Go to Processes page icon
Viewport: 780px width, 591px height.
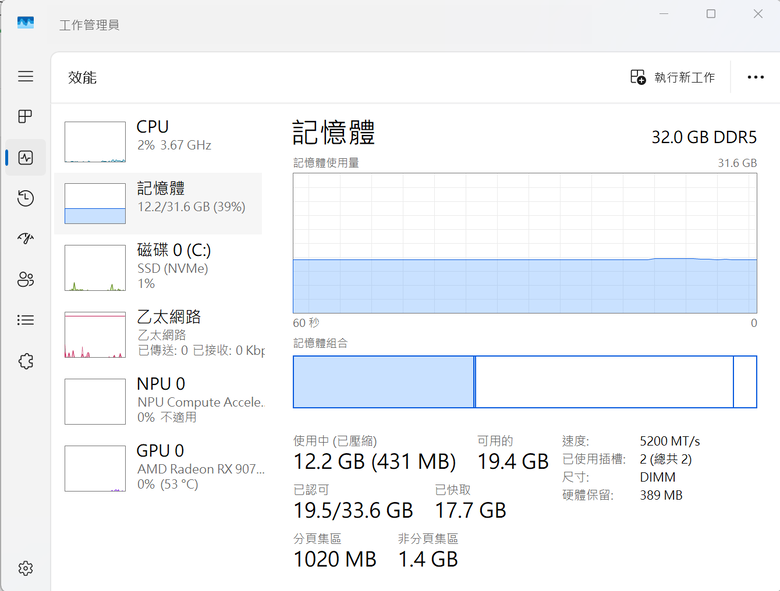(x=25, y=116)
